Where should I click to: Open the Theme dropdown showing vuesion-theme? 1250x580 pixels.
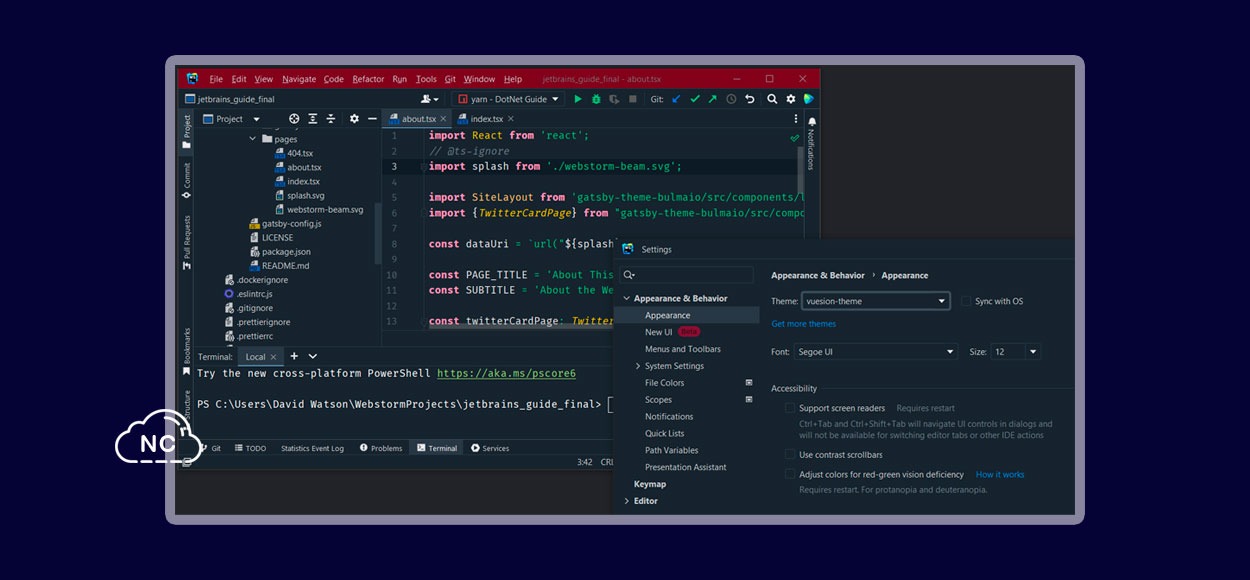tap(875, 301)
